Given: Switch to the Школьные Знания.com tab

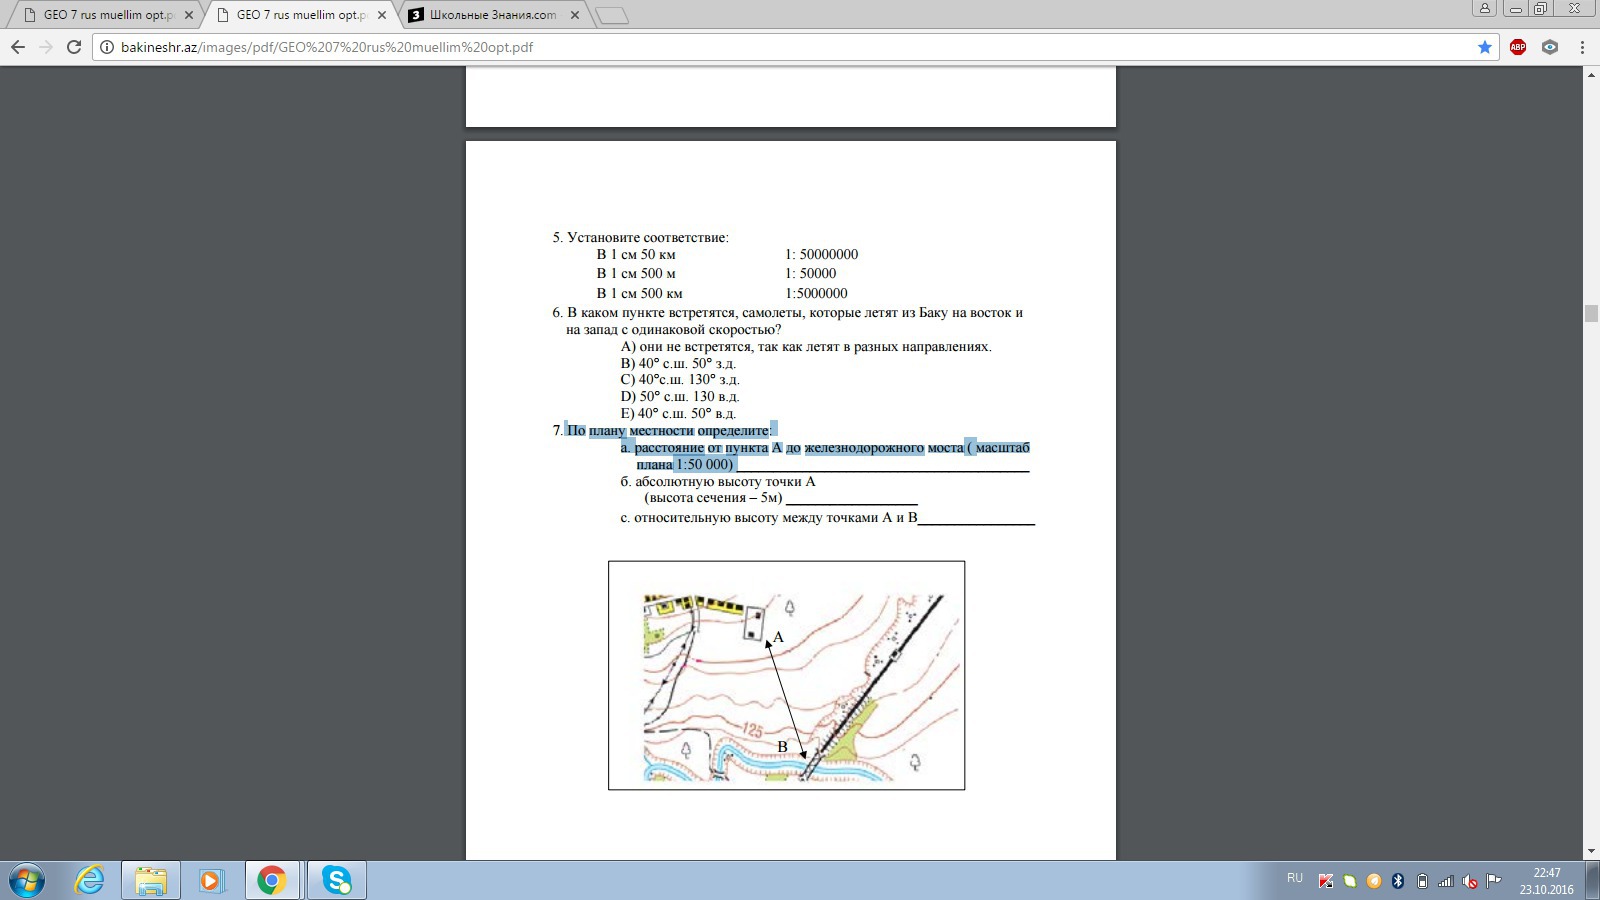Looking at the screenshot, I should [492, 15].
